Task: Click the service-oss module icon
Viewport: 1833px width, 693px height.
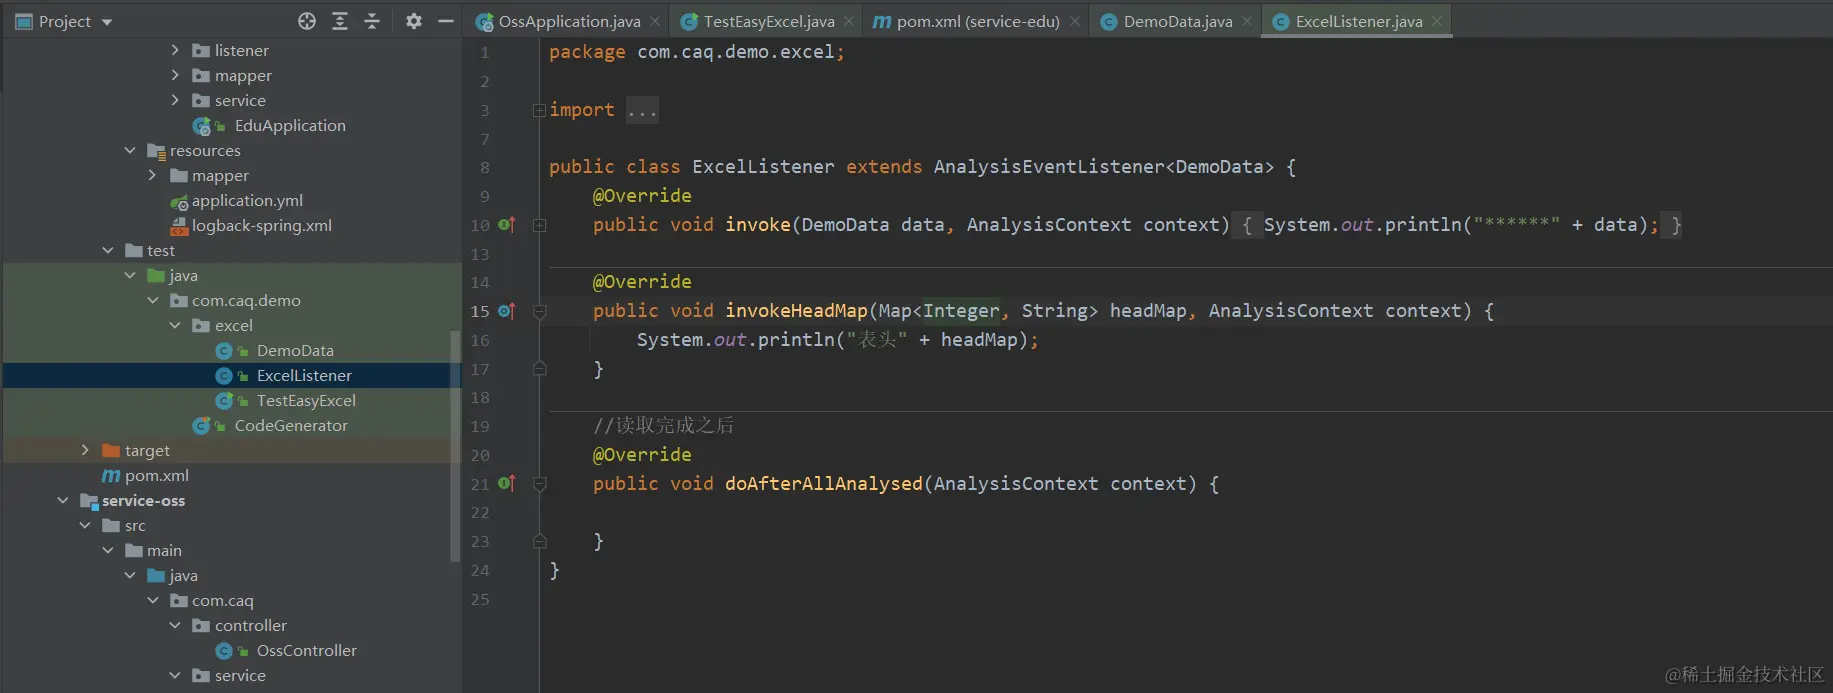Action: coord(89,501)
